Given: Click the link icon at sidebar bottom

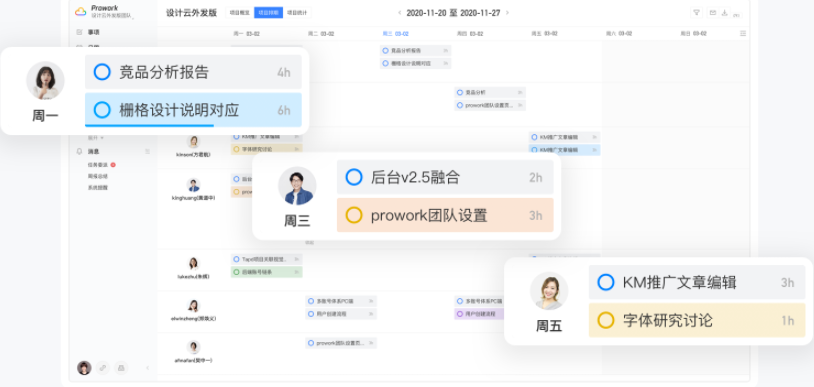Looking at the screenshot, I should click(x=103, y=368).
